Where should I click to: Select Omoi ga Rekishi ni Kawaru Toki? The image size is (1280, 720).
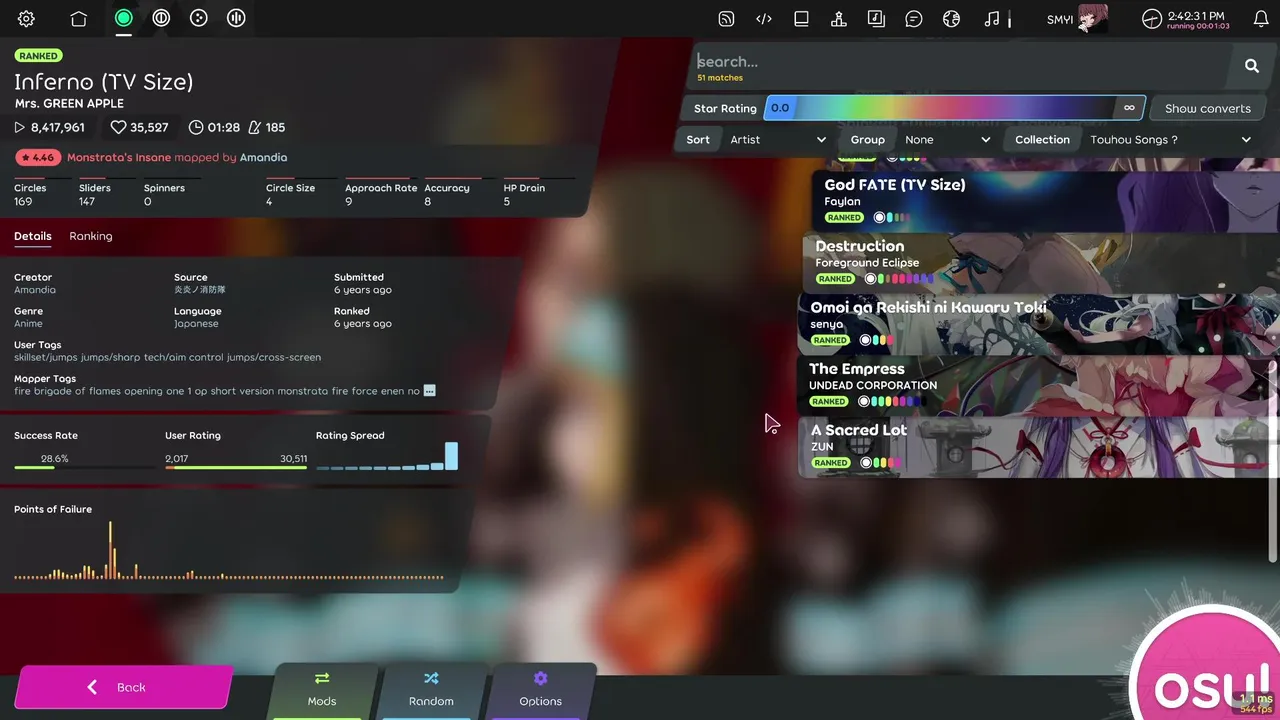[1038, 324]
